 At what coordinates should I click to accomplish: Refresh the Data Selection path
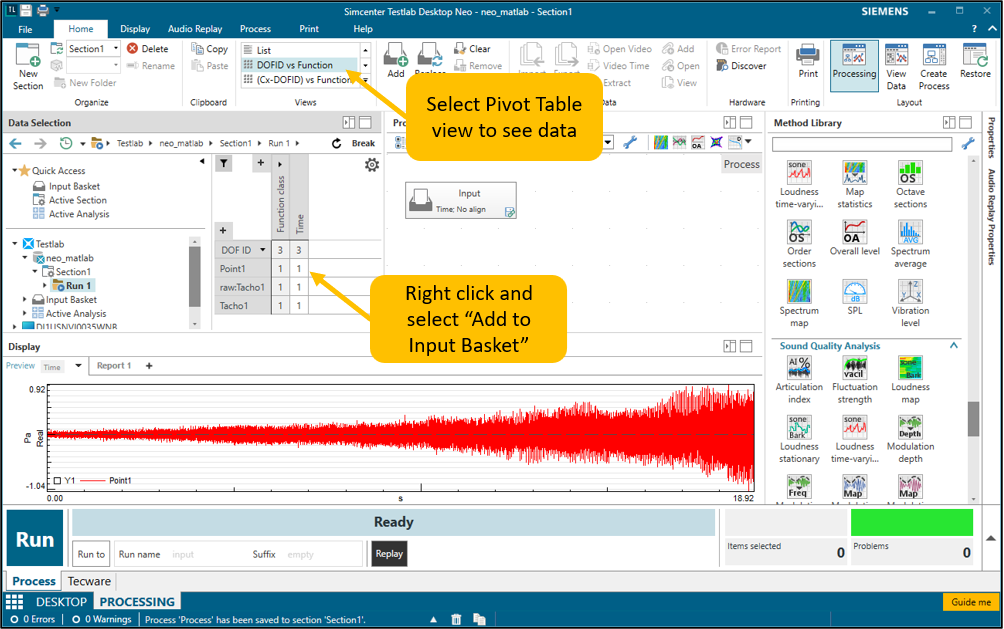(336, 143)
